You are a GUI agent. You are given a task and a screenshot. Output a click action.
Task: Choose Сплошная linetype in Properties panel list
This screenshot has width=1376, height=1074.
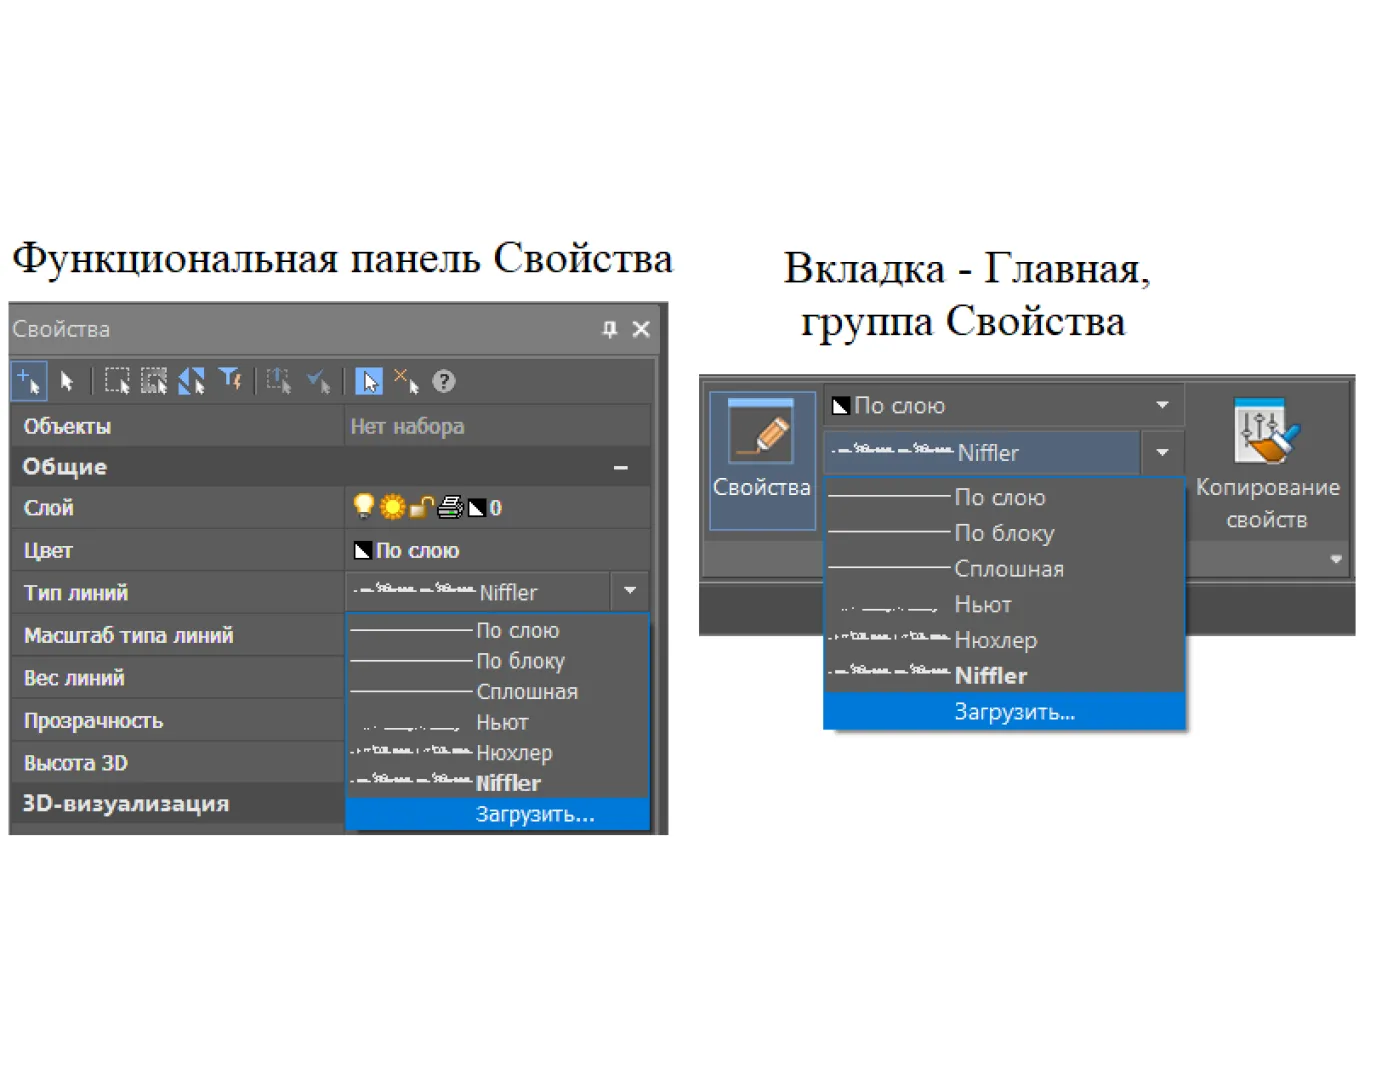tap(498, 692)
